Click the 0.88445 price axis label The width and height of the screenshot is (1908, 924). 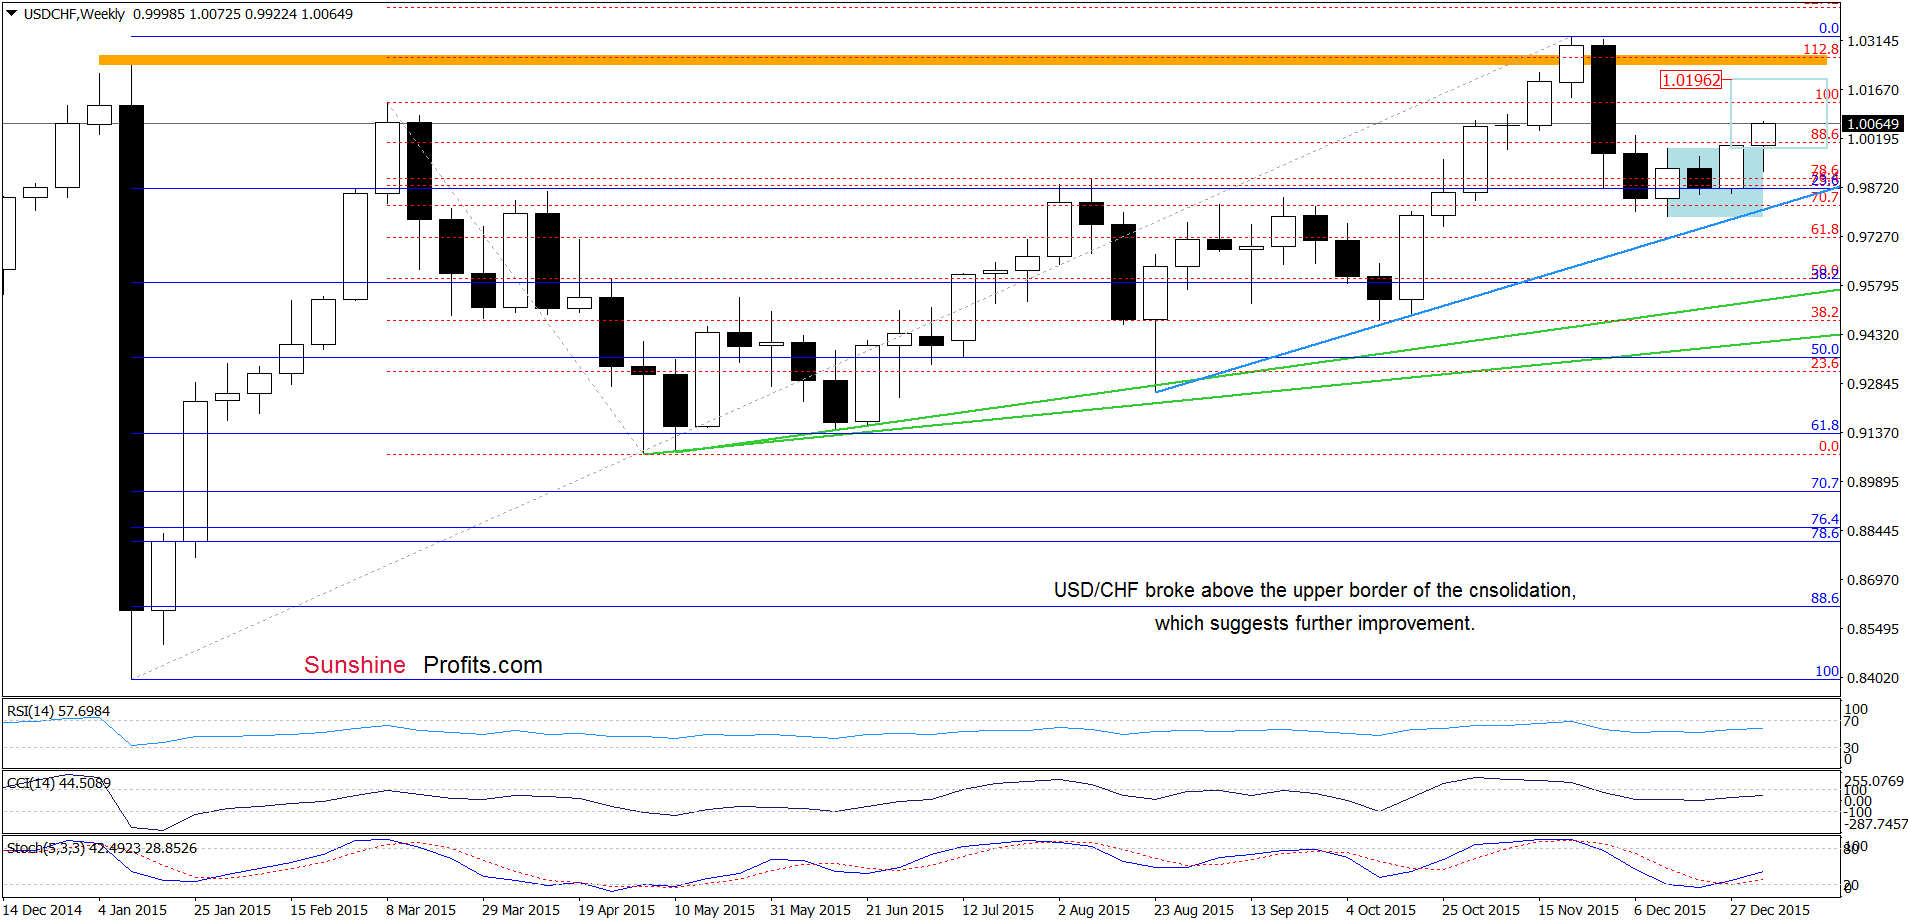(x=1873, y=531)
